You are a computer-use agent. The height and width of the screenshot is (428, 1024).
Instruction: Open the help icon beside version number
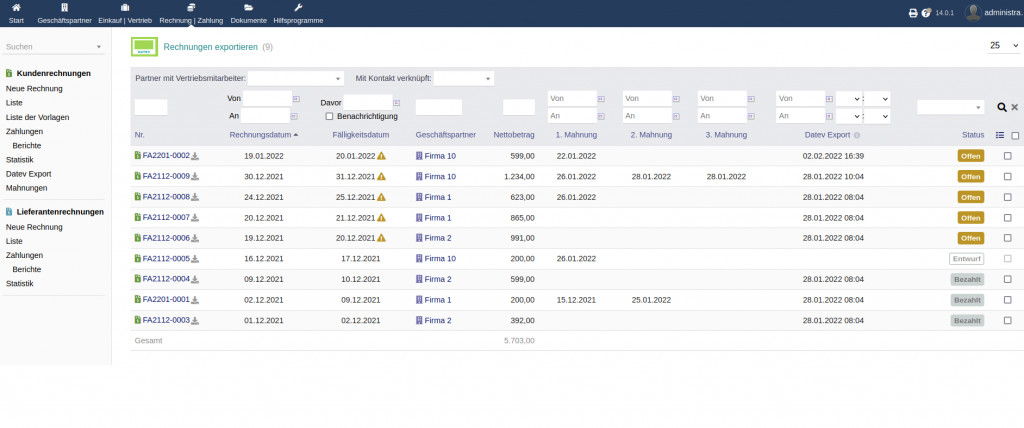926,13
